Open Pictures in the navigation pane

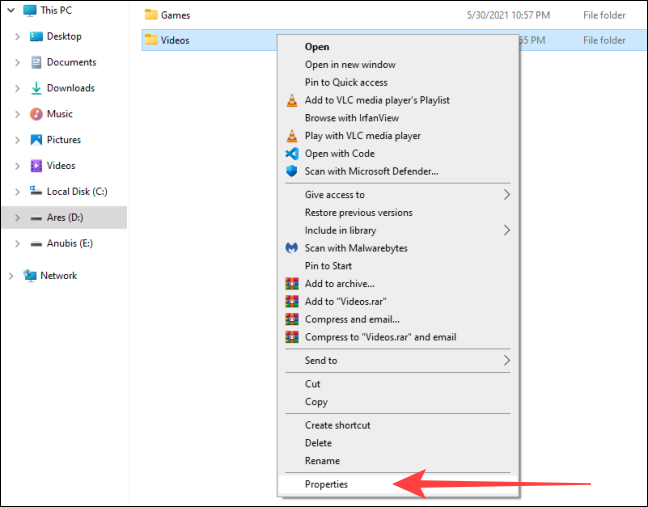pos(63,140)
